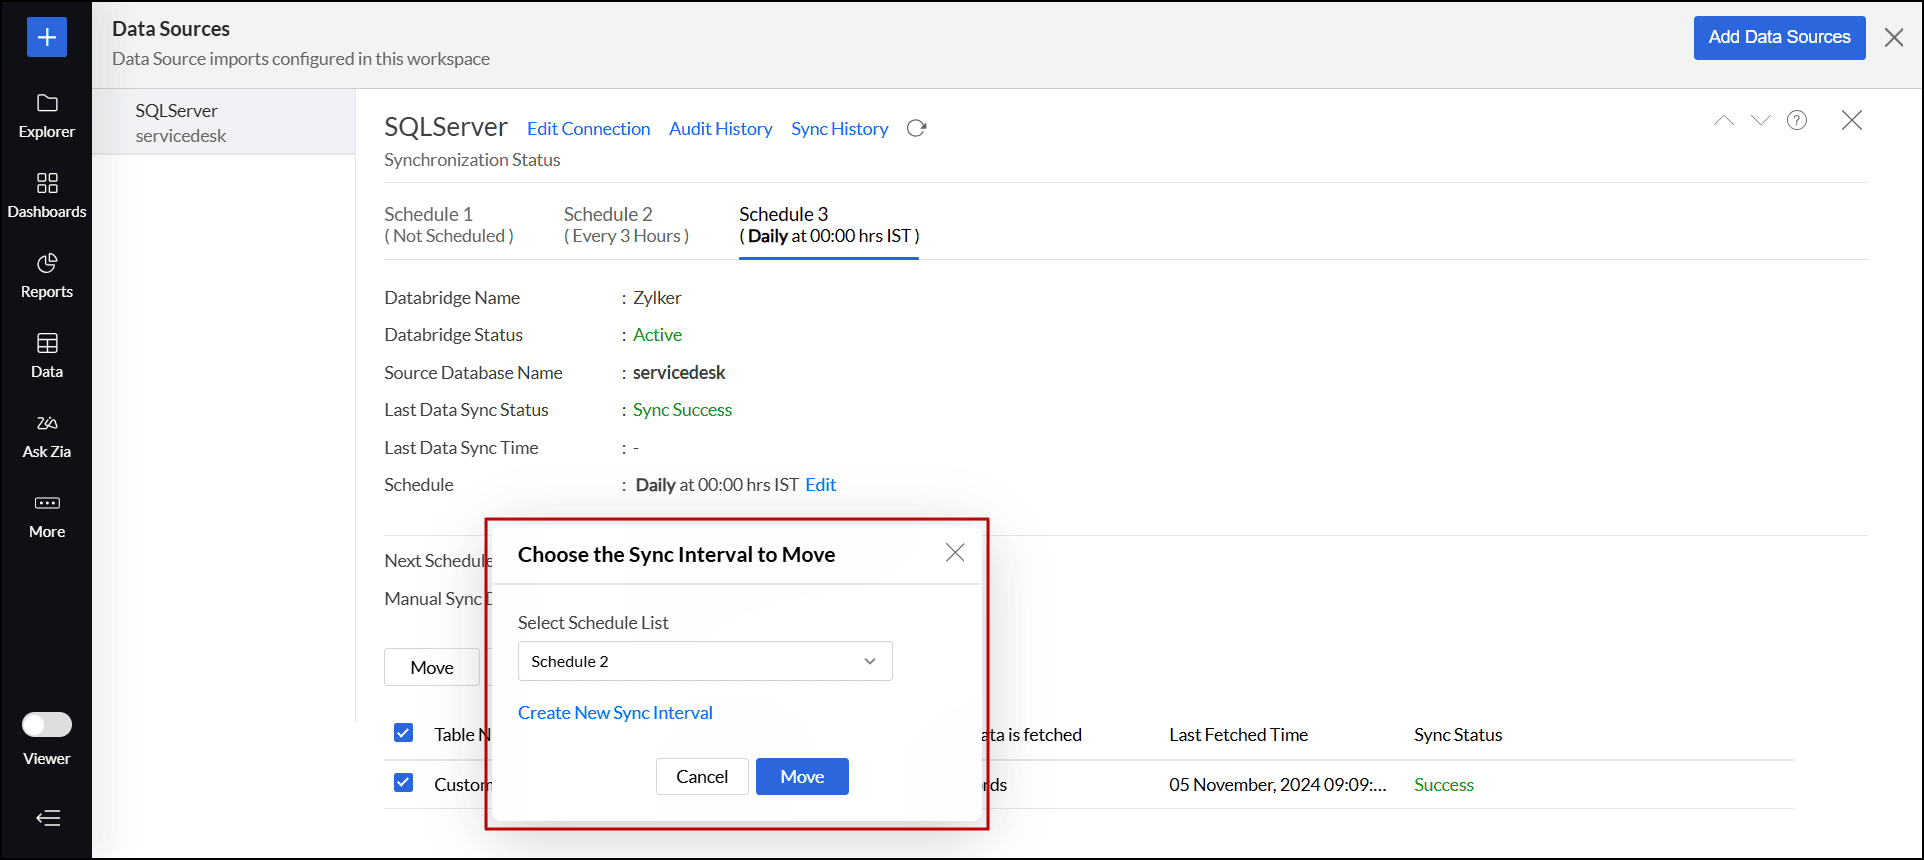Go to the previous data source using up chevron
The width and height of the screenshot is (1924, 860).
click(x=1723, y=121)
